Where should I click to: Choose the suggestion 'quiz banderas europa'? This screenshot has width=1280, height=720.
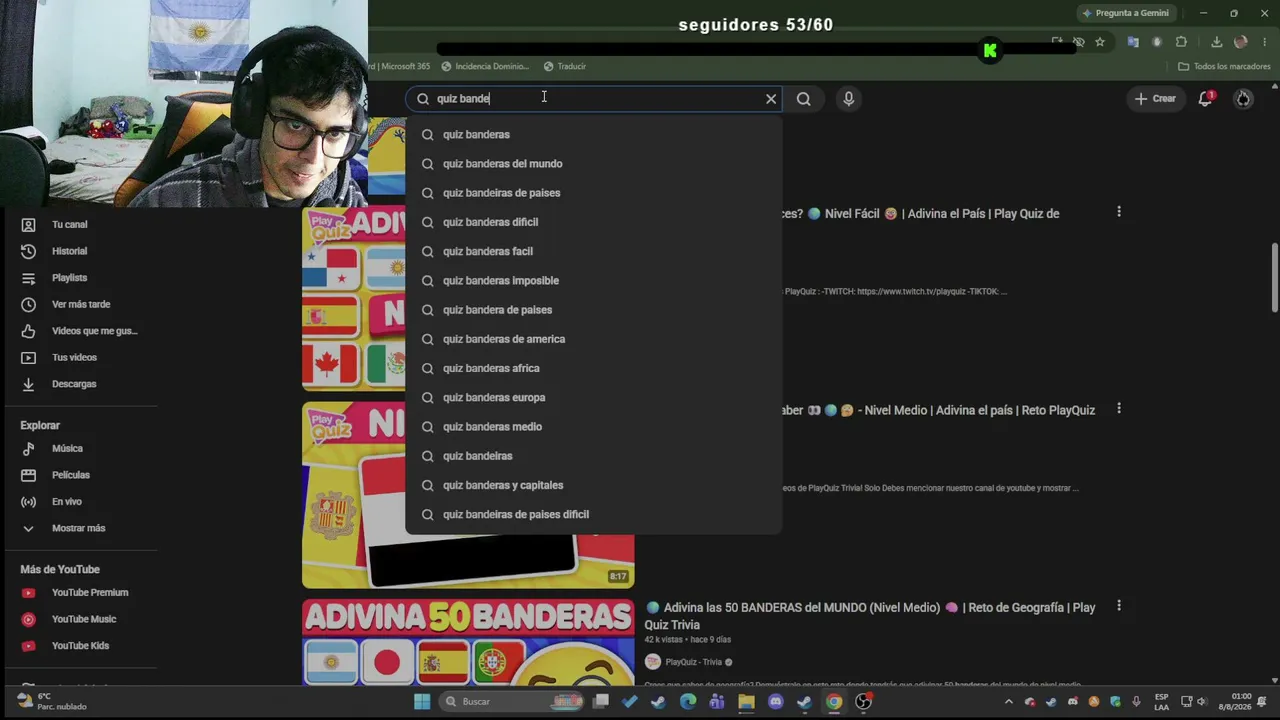[593, 397]
